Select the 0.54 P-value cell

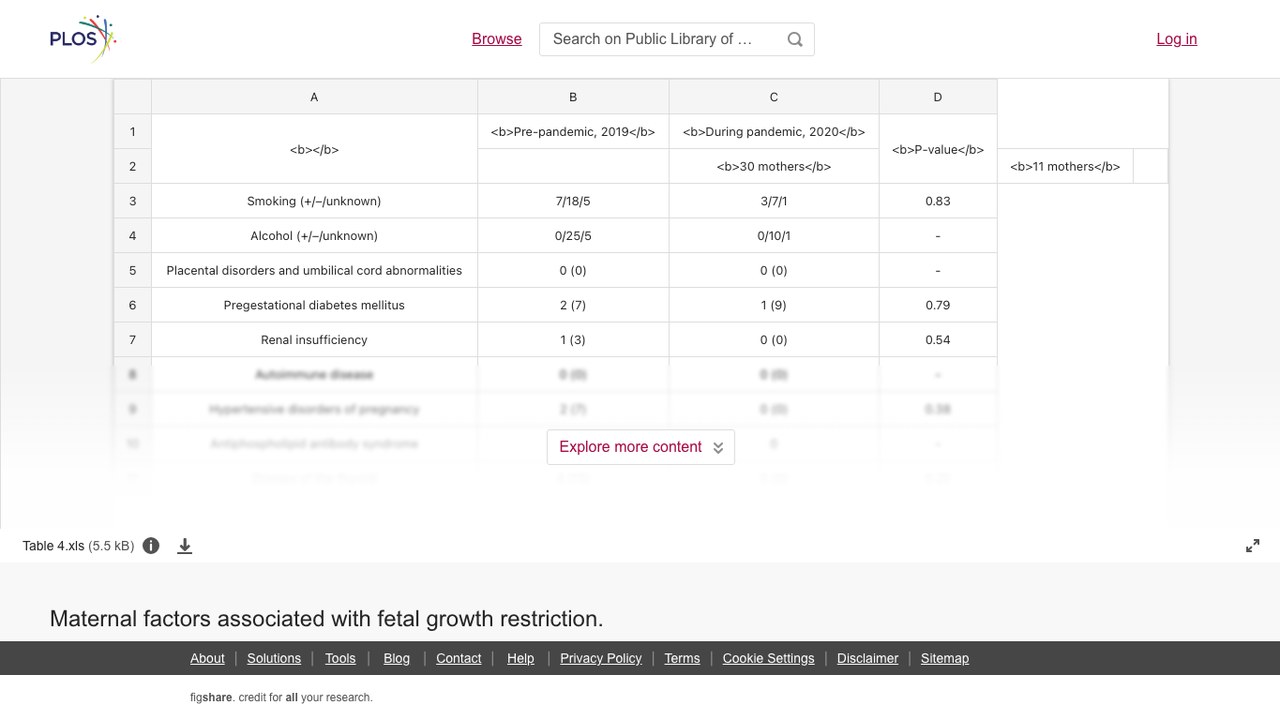coord(938,340)
